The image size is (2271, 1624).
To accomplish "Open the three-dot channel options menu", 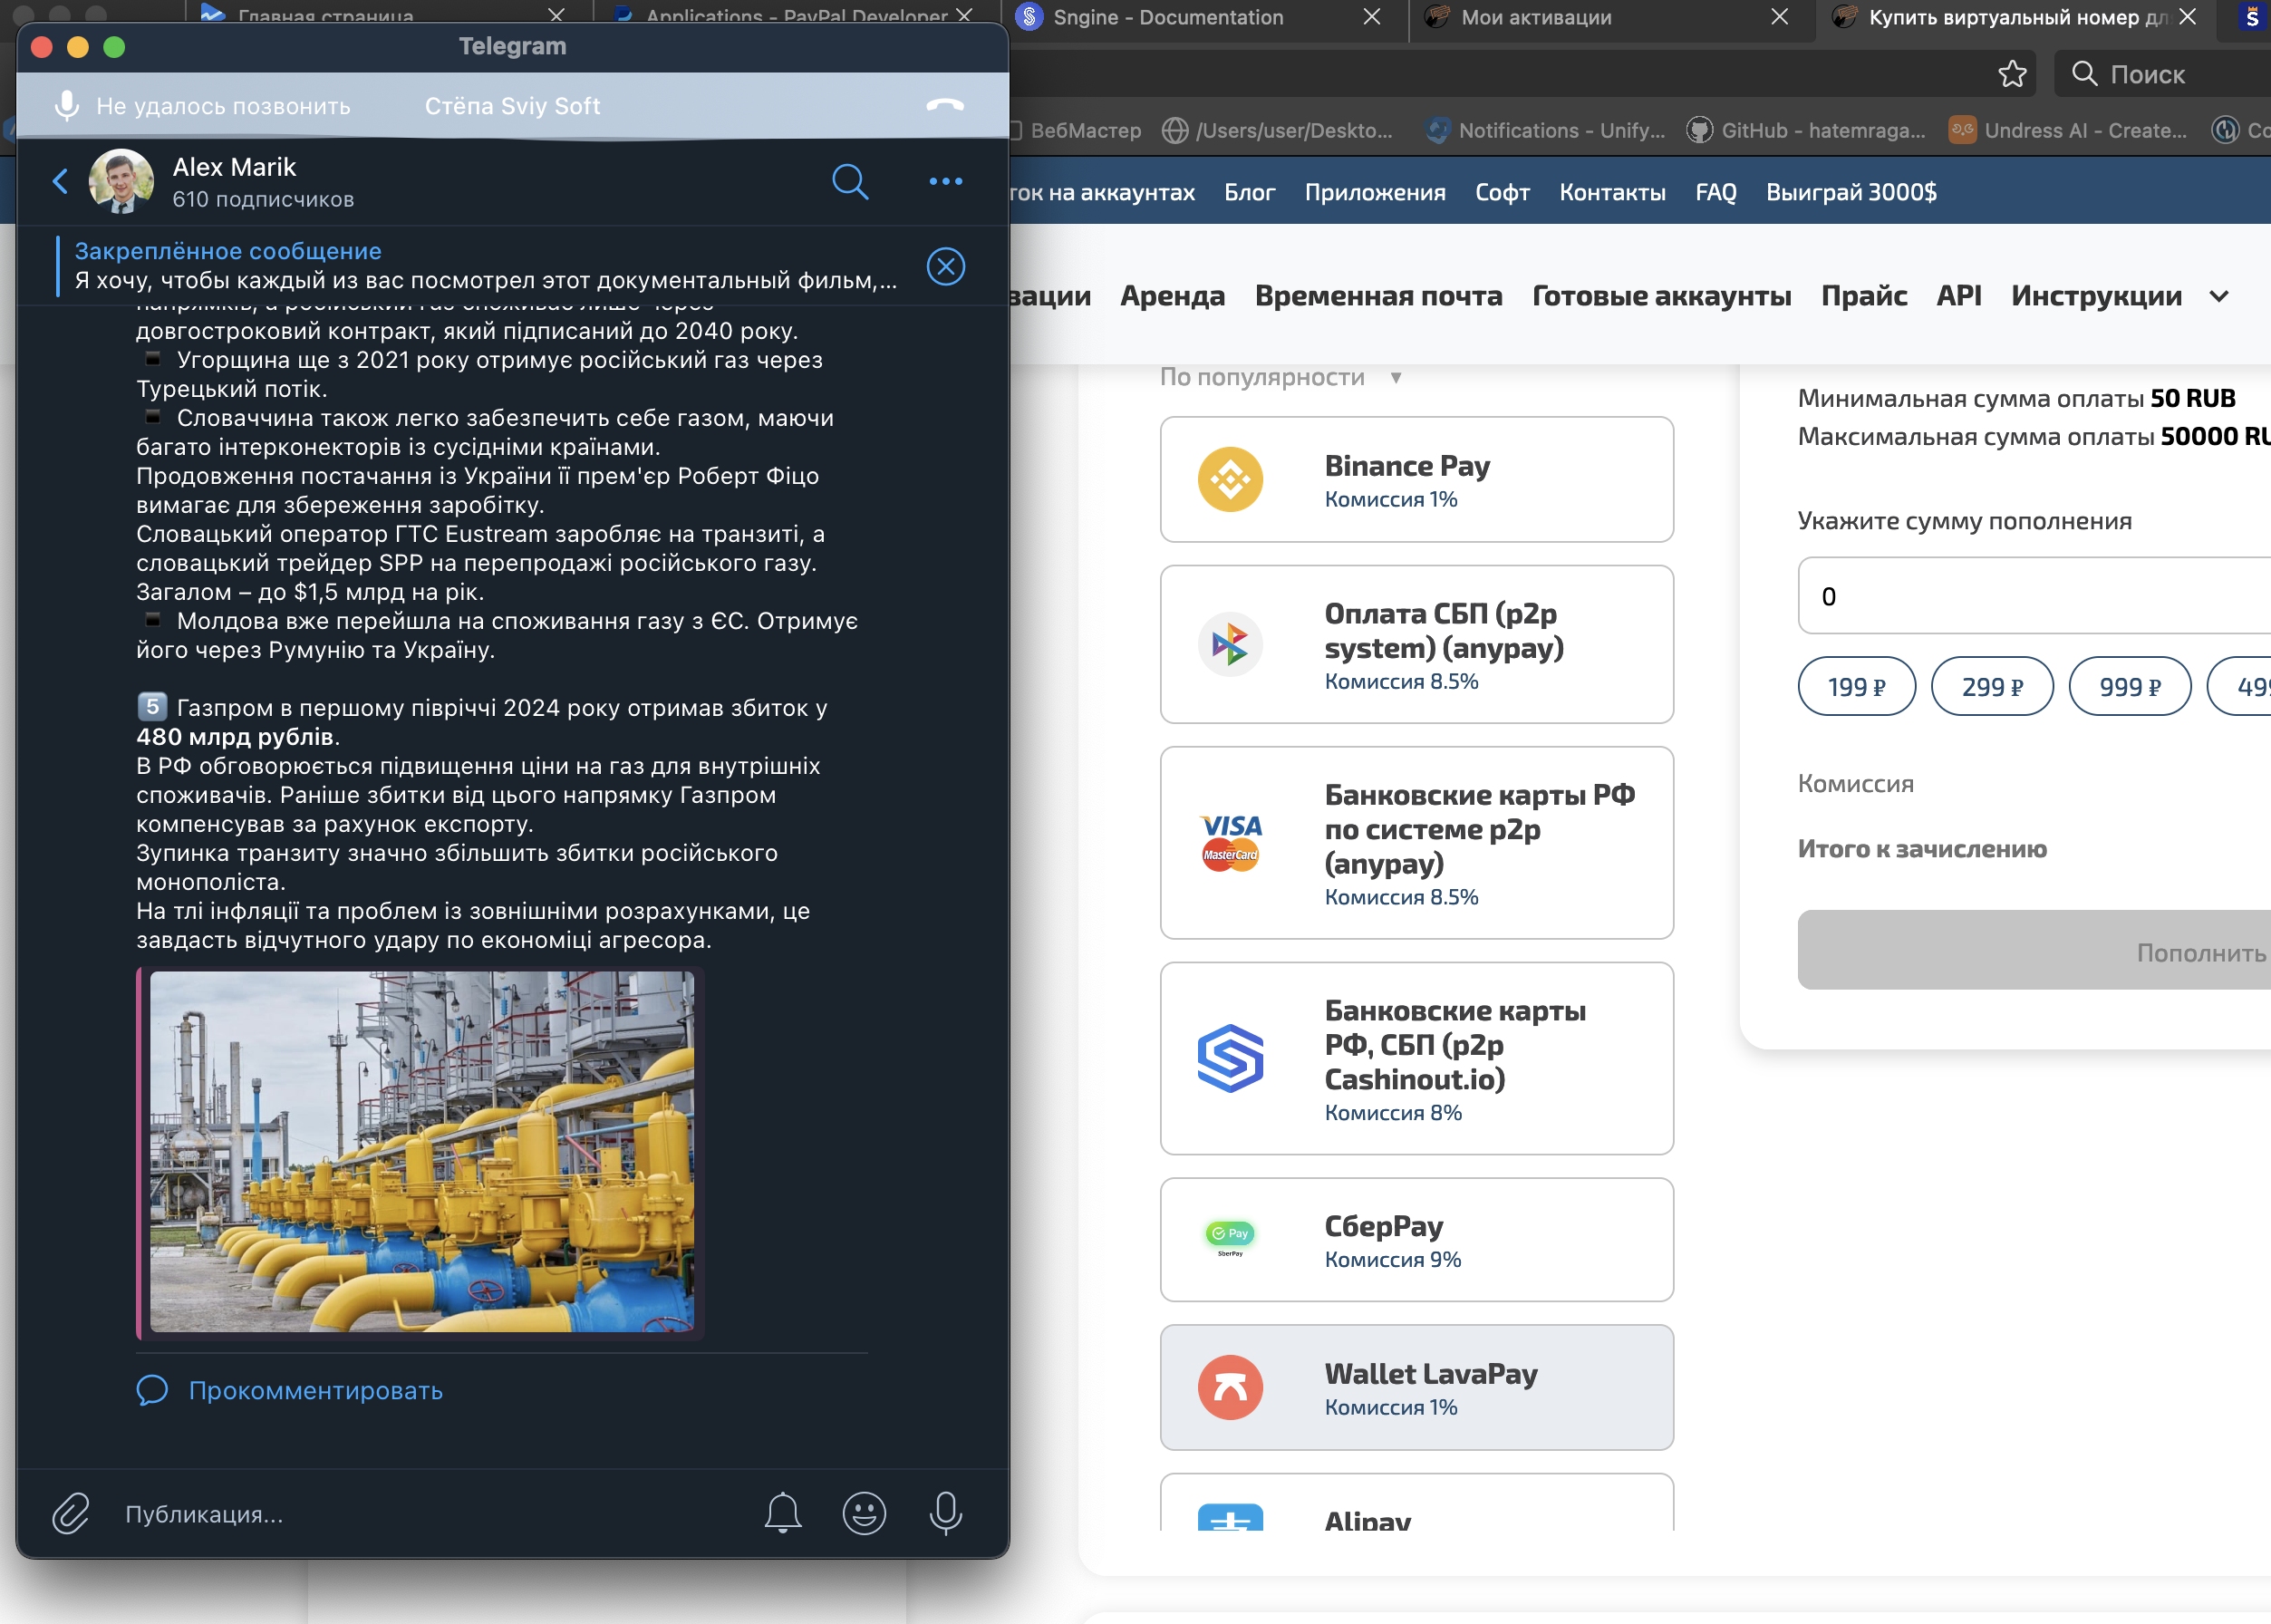I will (x=945, y=182).
